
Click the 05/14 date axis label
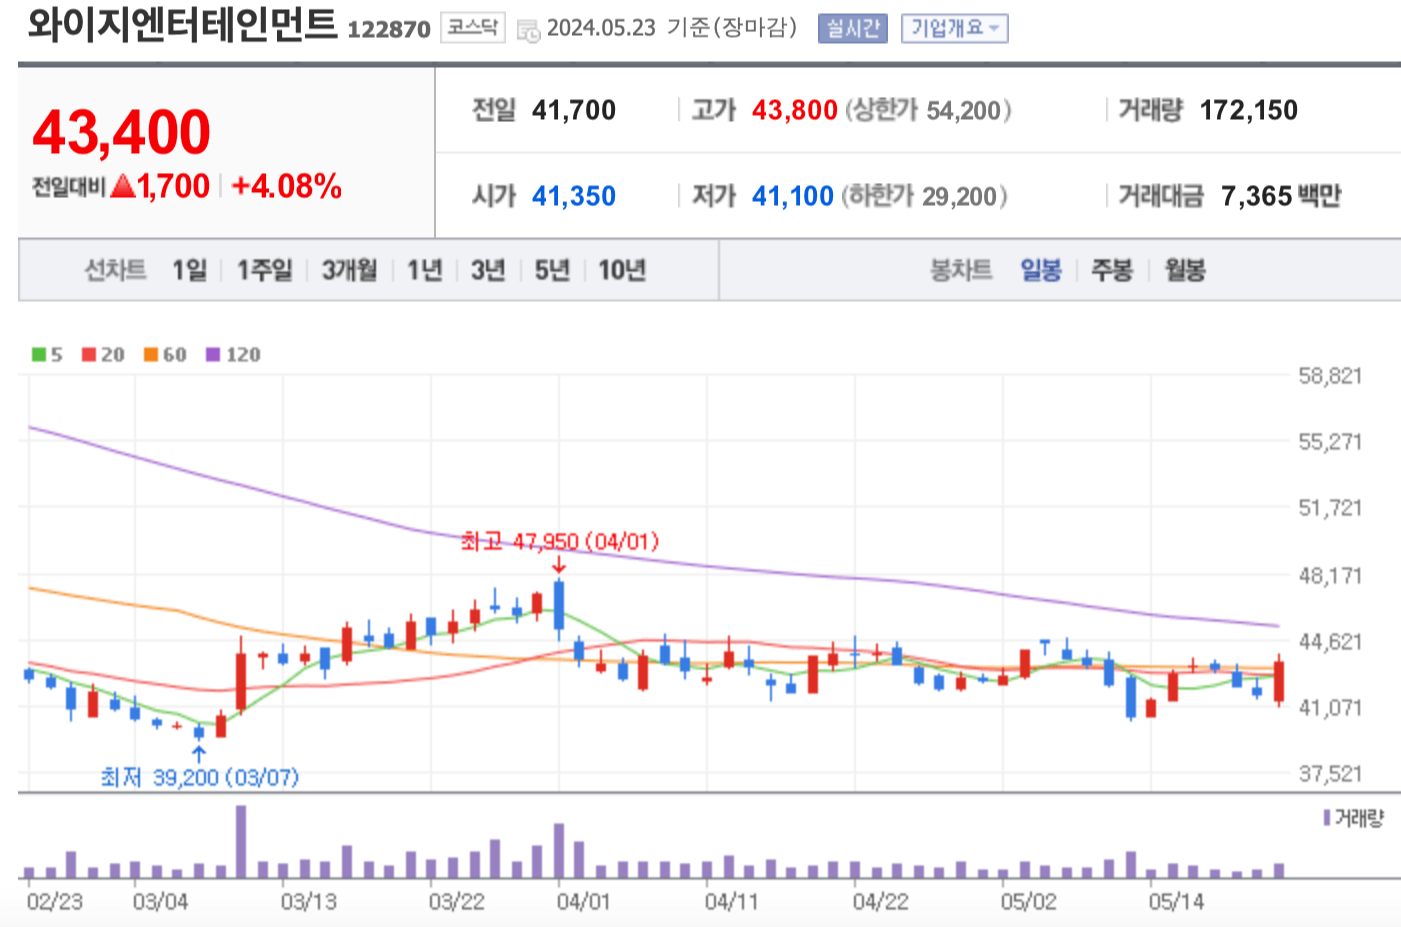click(1177, 902)
